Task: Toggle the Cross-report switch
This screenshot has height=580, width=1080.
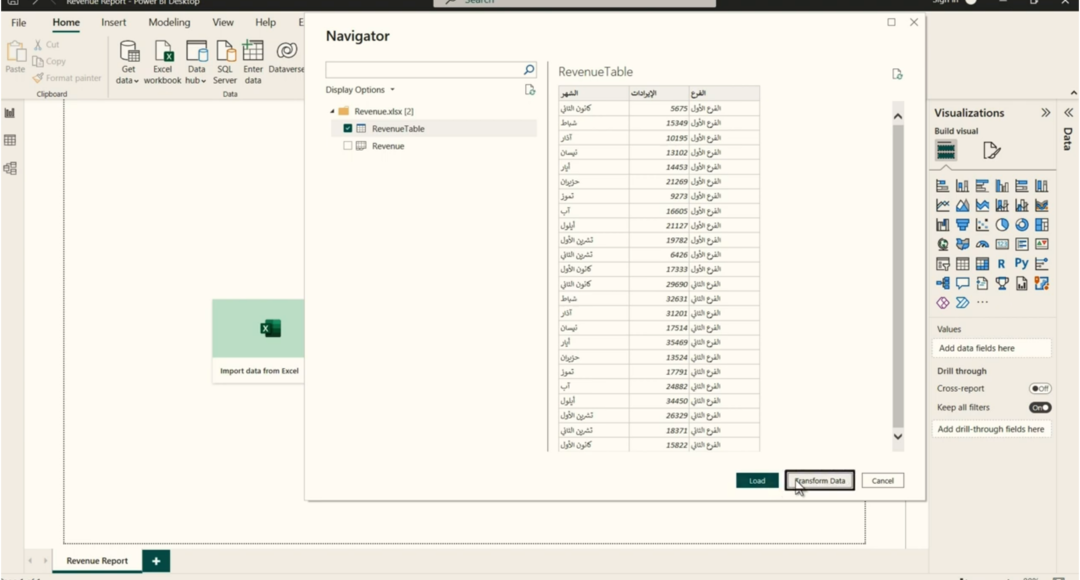Action: coord(1040,388)
